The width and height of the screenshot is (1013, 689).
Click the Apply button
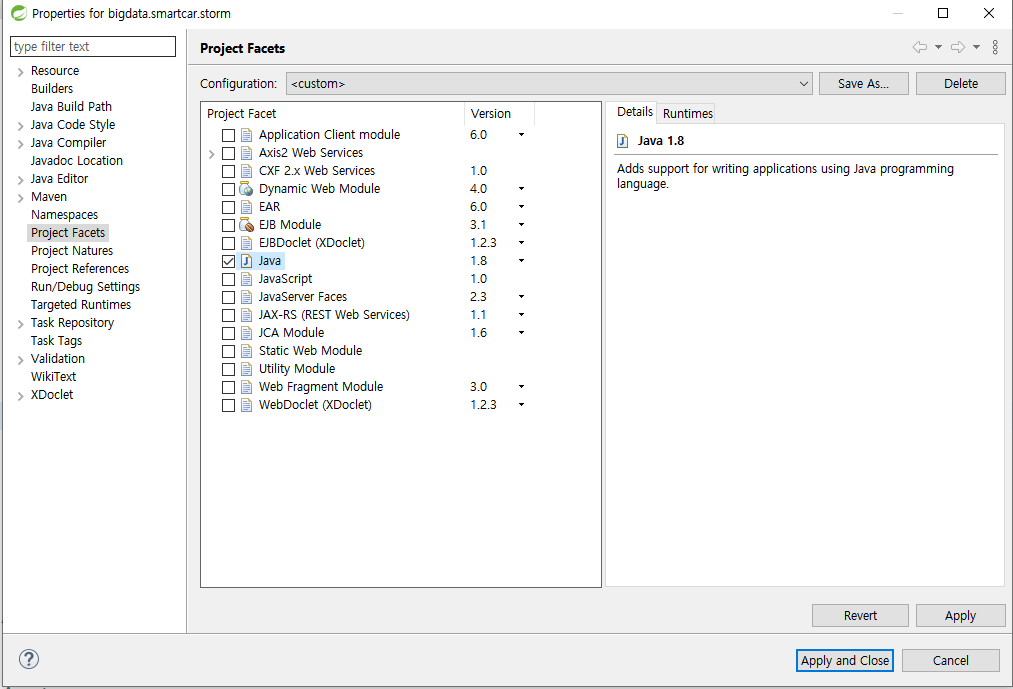pos(960,615)
